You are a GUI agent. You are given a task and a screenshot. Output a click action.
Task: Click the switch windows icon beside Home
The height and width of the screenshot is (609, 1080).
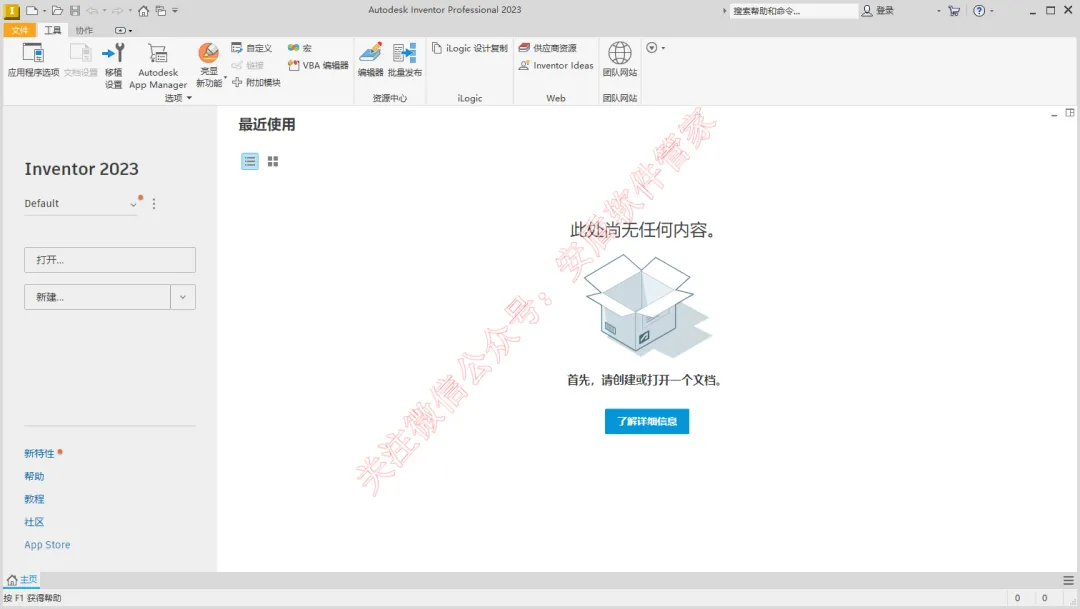(160, 11)
